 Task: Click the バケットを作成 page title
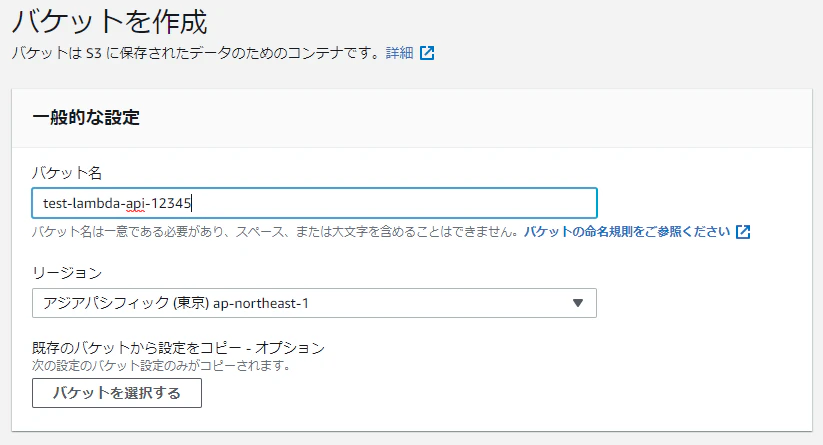pos(110,22)
